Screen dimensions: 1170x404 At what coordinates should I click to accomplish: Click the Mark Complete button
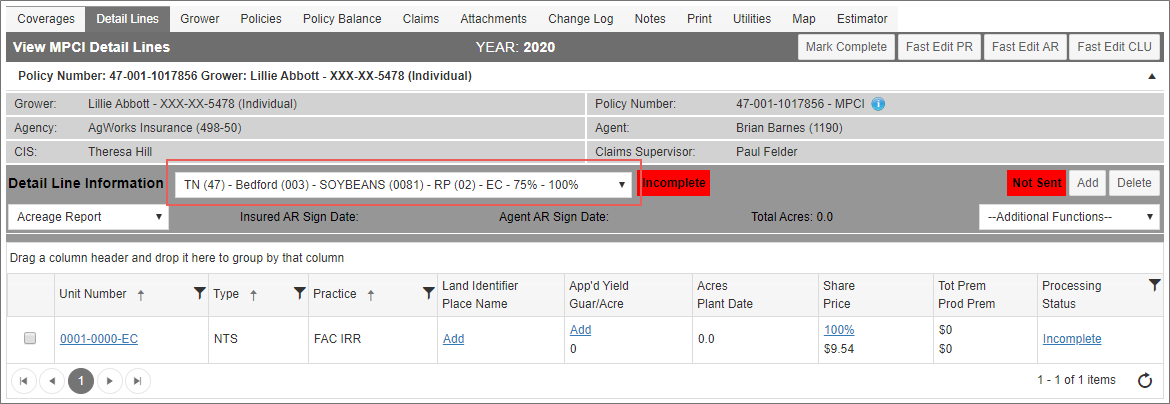coord(846,47)
